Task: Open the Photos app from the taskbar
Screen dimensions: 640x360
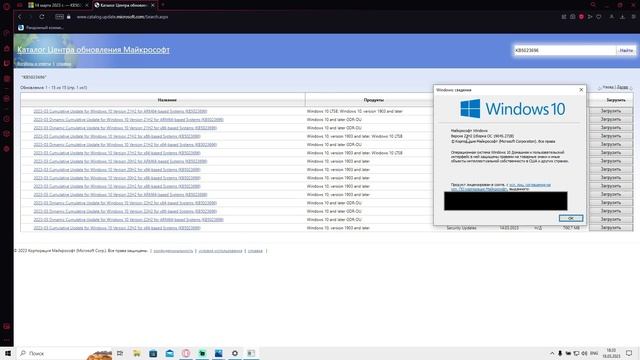Action: tap(218, 353)
